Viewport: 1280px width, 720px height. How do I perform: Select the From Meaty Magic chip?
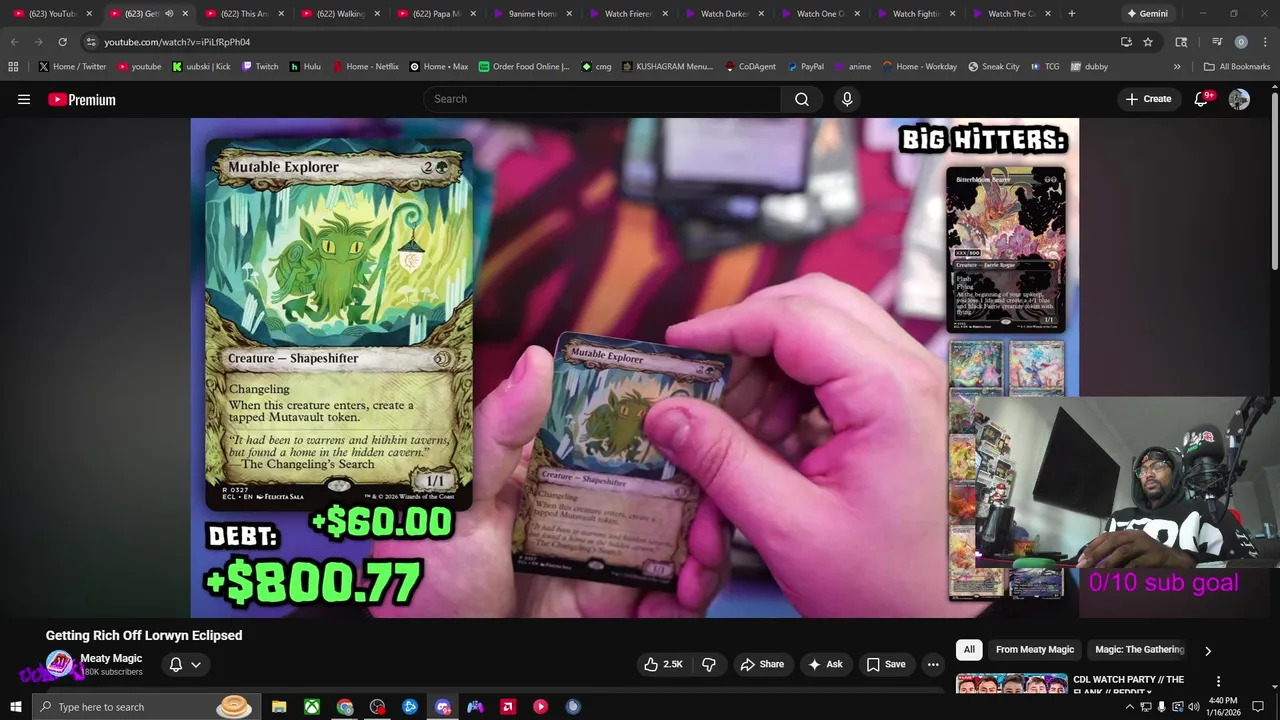[x=1035, y=650]
